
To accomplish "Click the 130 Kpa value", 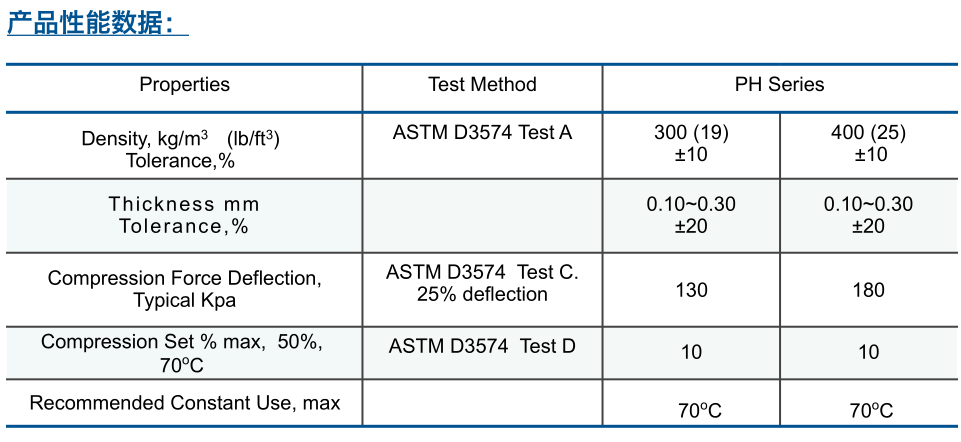I will coord(691,289).
